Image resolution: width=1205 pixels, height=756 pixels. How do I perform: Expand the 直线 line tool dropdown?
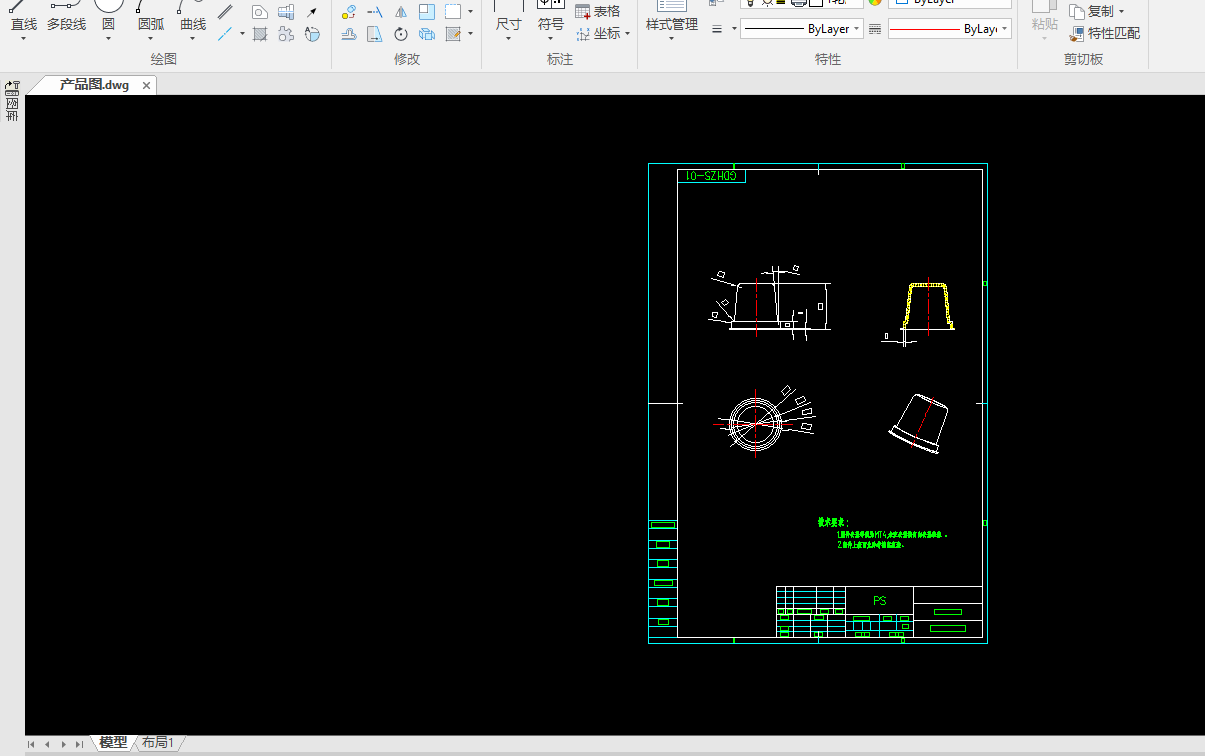[23, 39]
